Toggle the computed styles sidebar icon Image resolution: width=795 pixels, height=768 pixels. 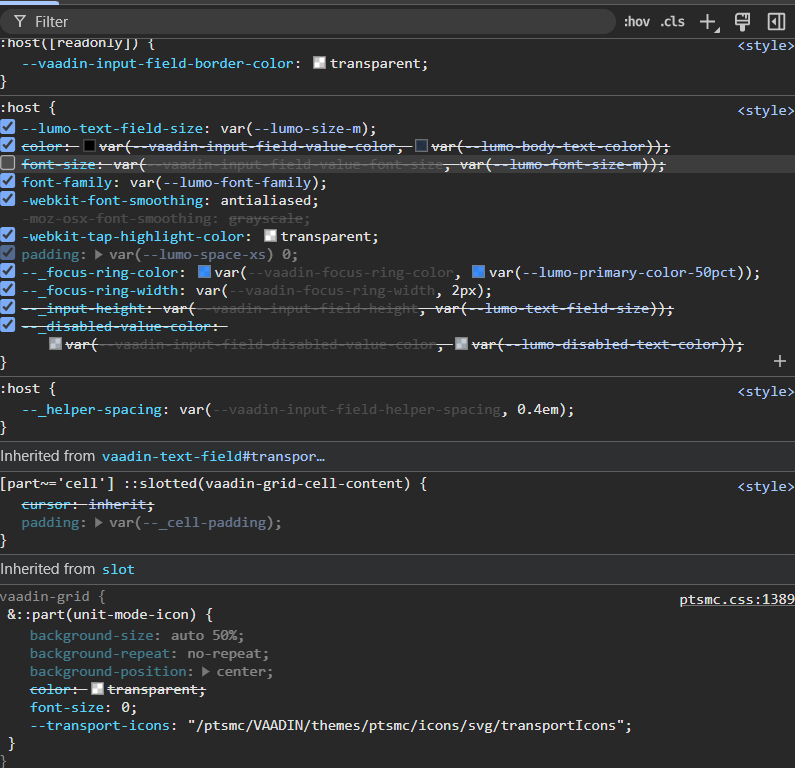776,21
